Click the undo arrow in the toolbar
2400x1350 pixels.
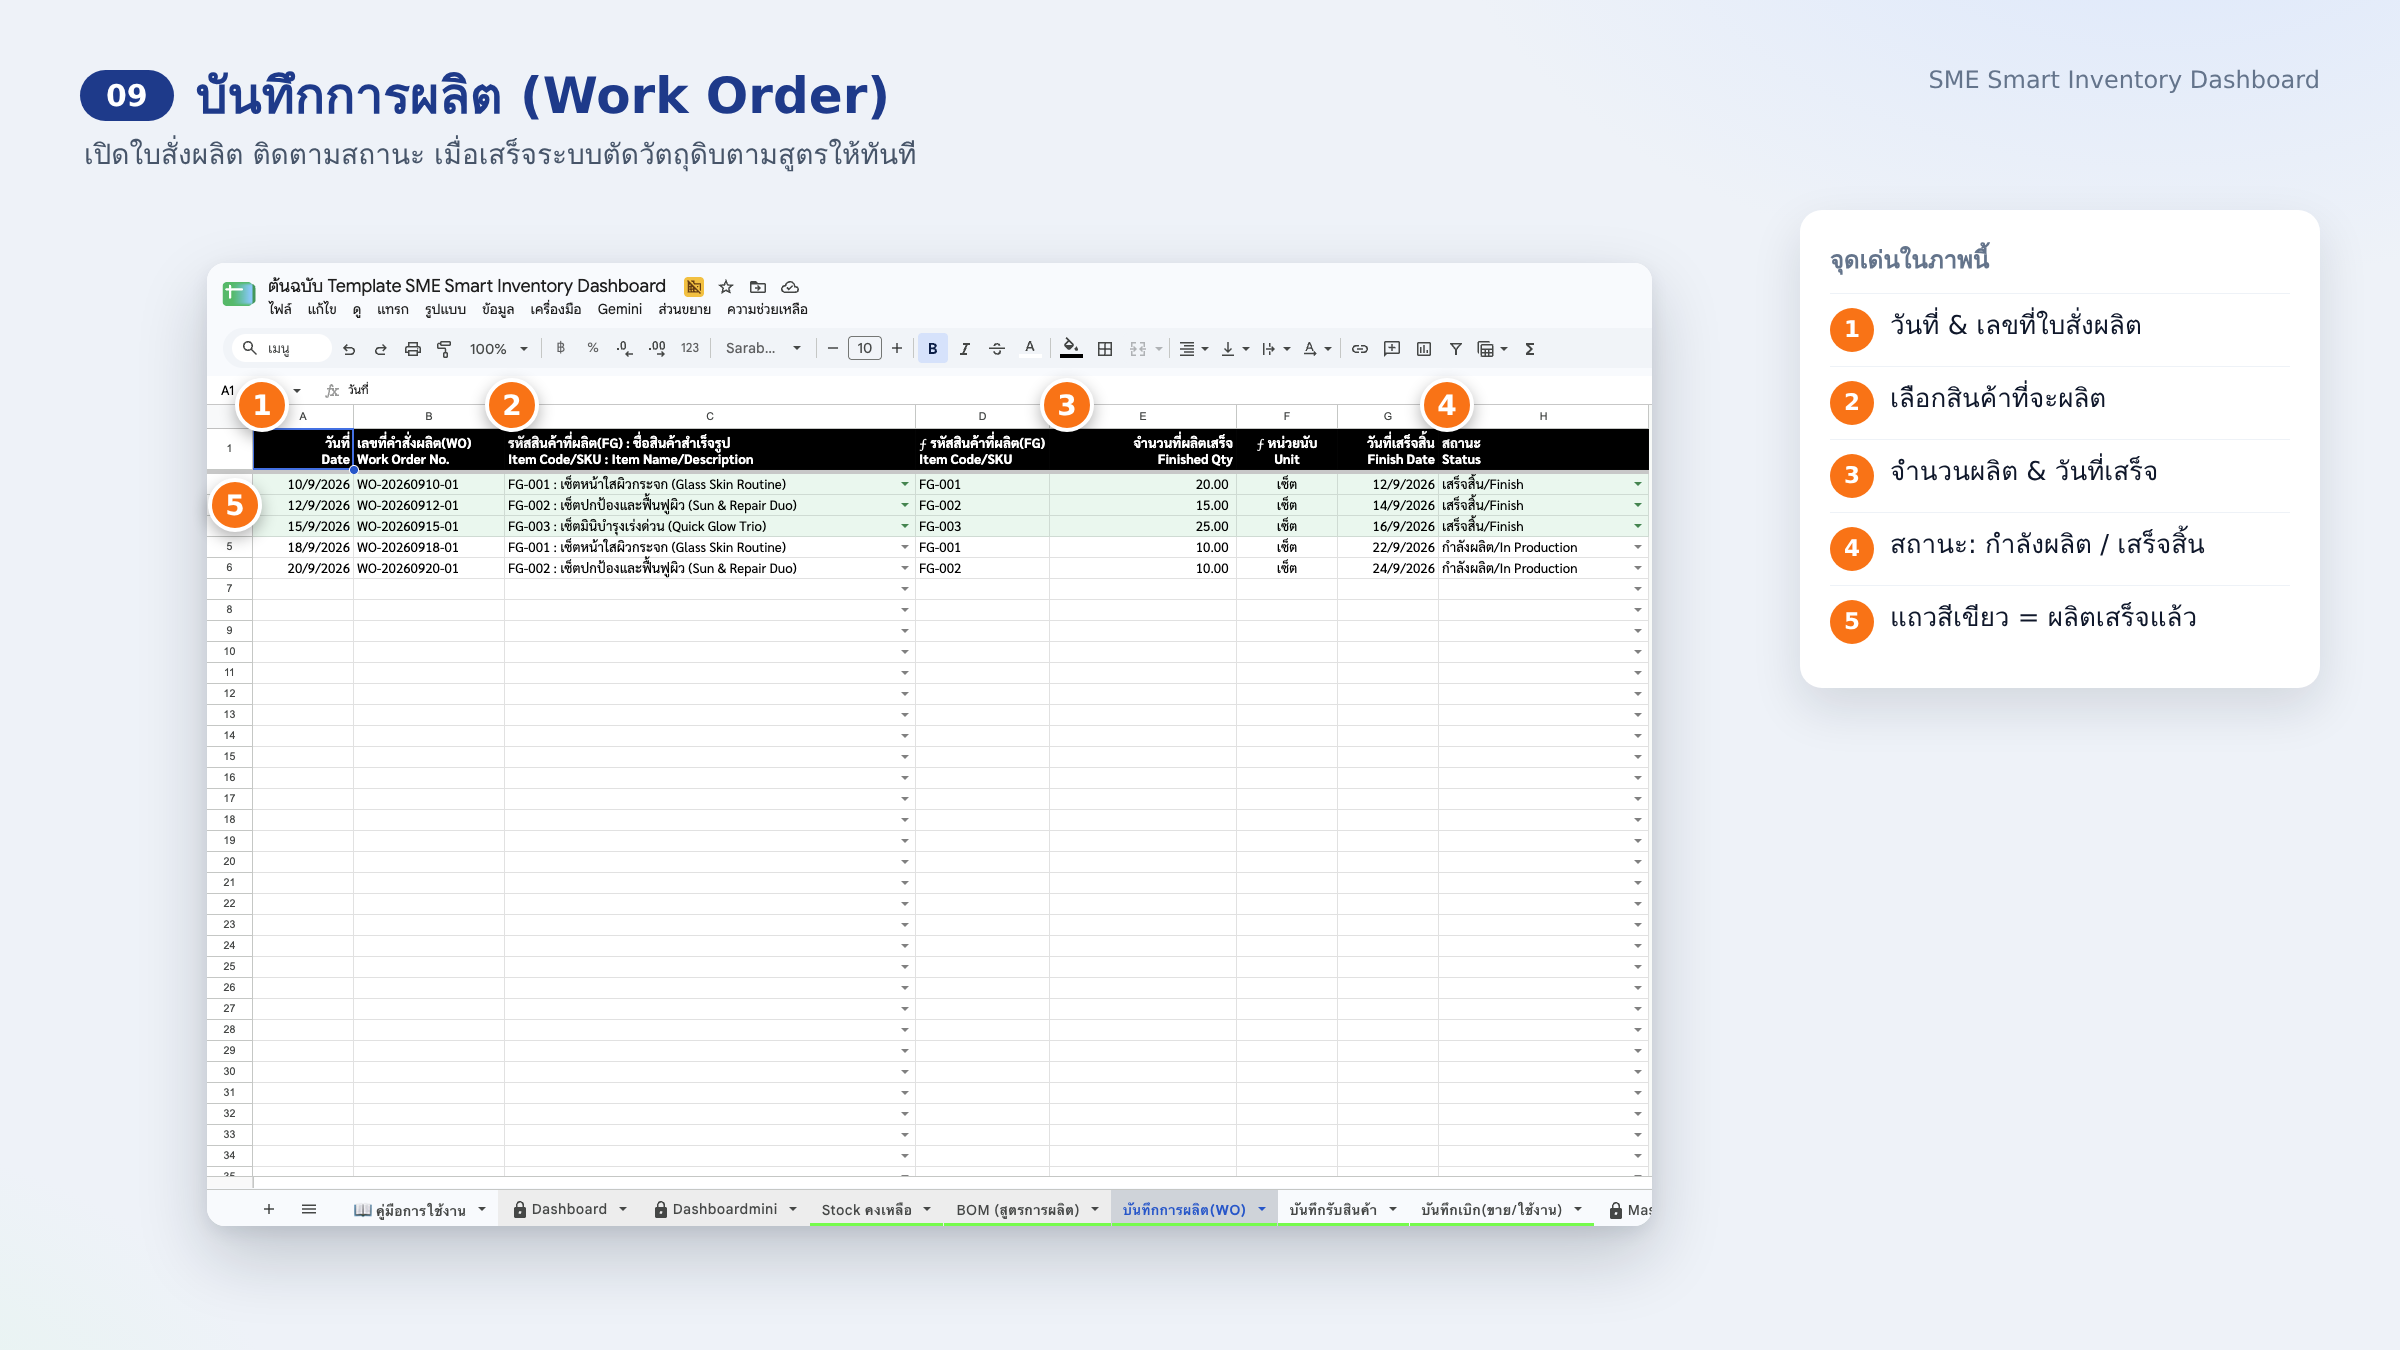tap(349, 349)
